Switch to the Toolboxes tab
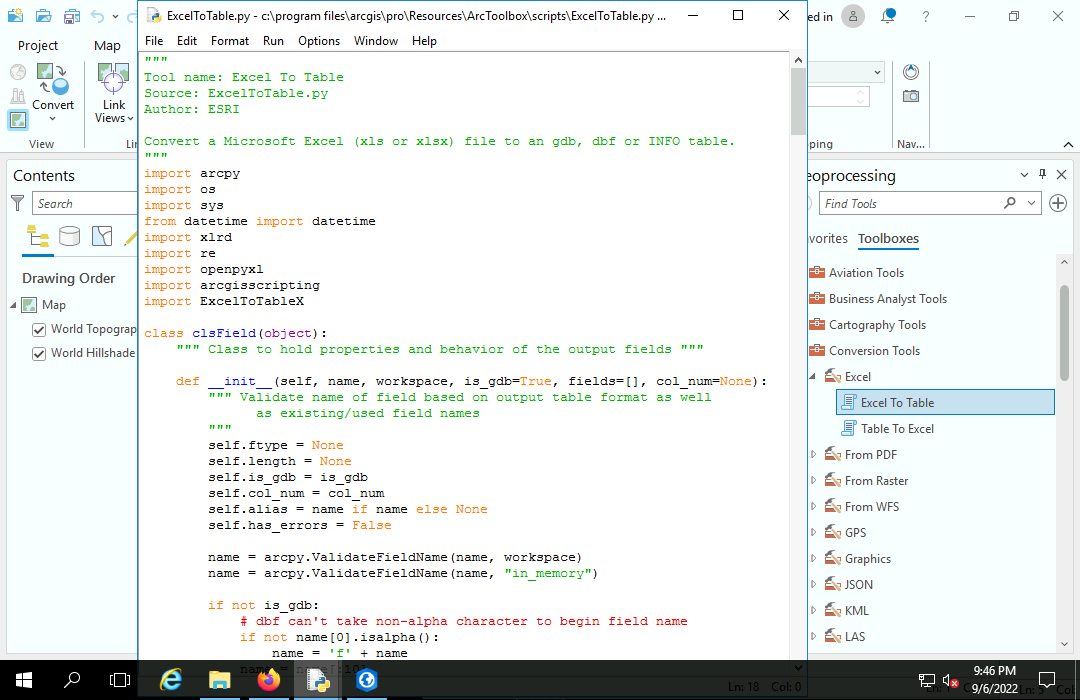This screenshot has height=700, width=1080. pyautogui.click(x=888, y=239)
